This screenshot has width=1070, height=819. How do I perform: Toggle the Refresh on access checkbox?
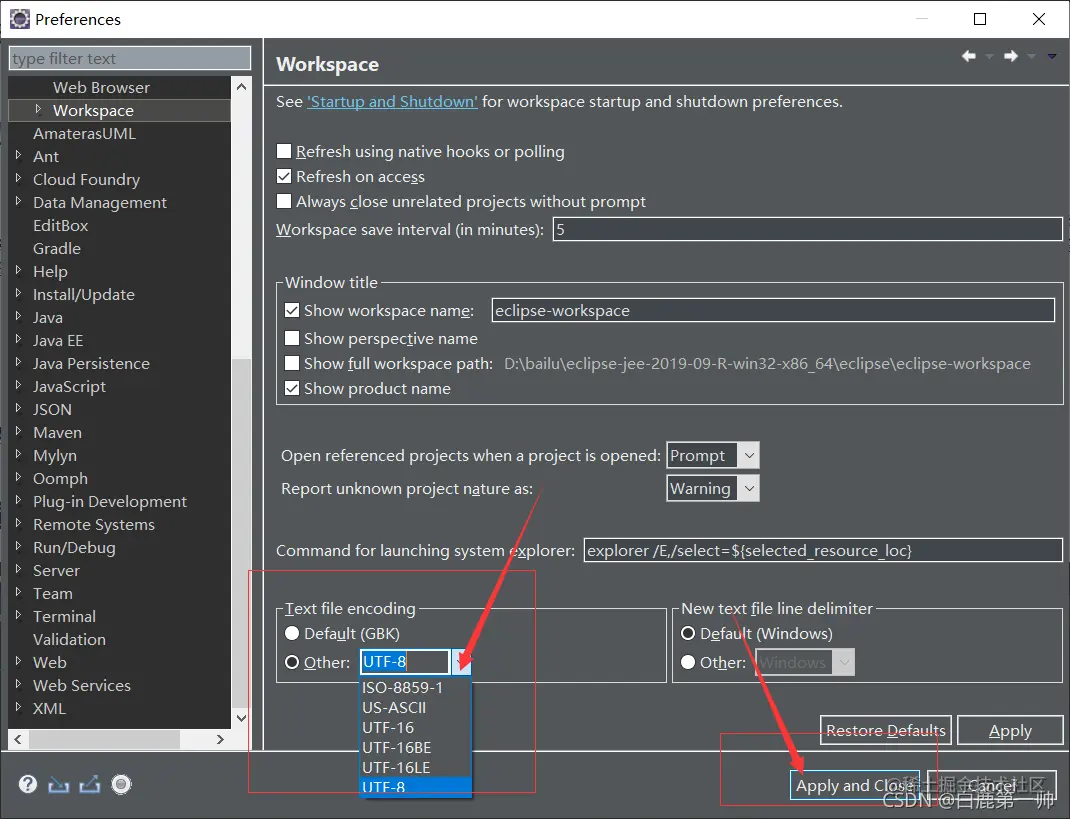284,176
